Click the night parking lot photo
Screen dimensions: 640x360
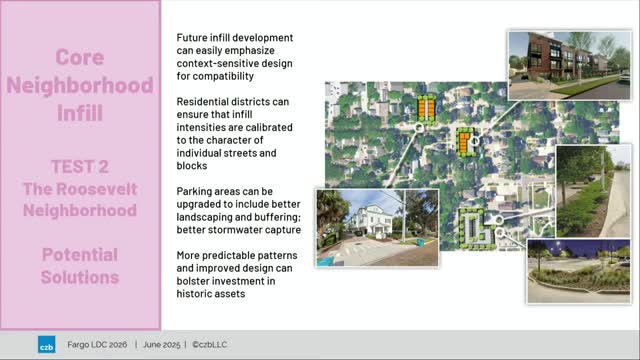click(x=579, y=271)
